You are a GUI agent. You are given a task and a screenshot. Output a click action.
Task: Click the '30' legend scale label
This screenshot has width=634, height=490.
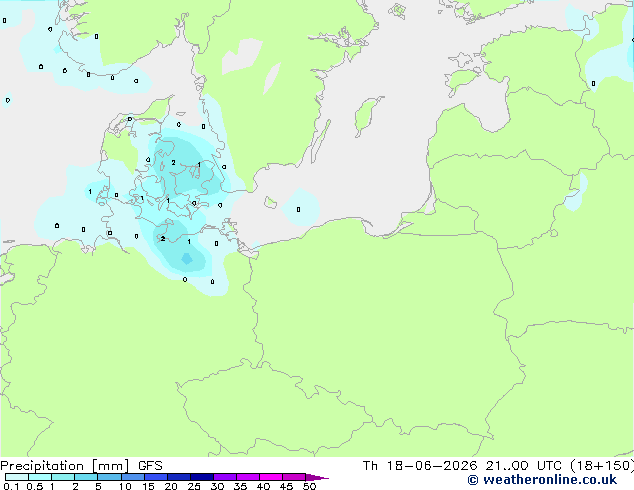(217, 486)
